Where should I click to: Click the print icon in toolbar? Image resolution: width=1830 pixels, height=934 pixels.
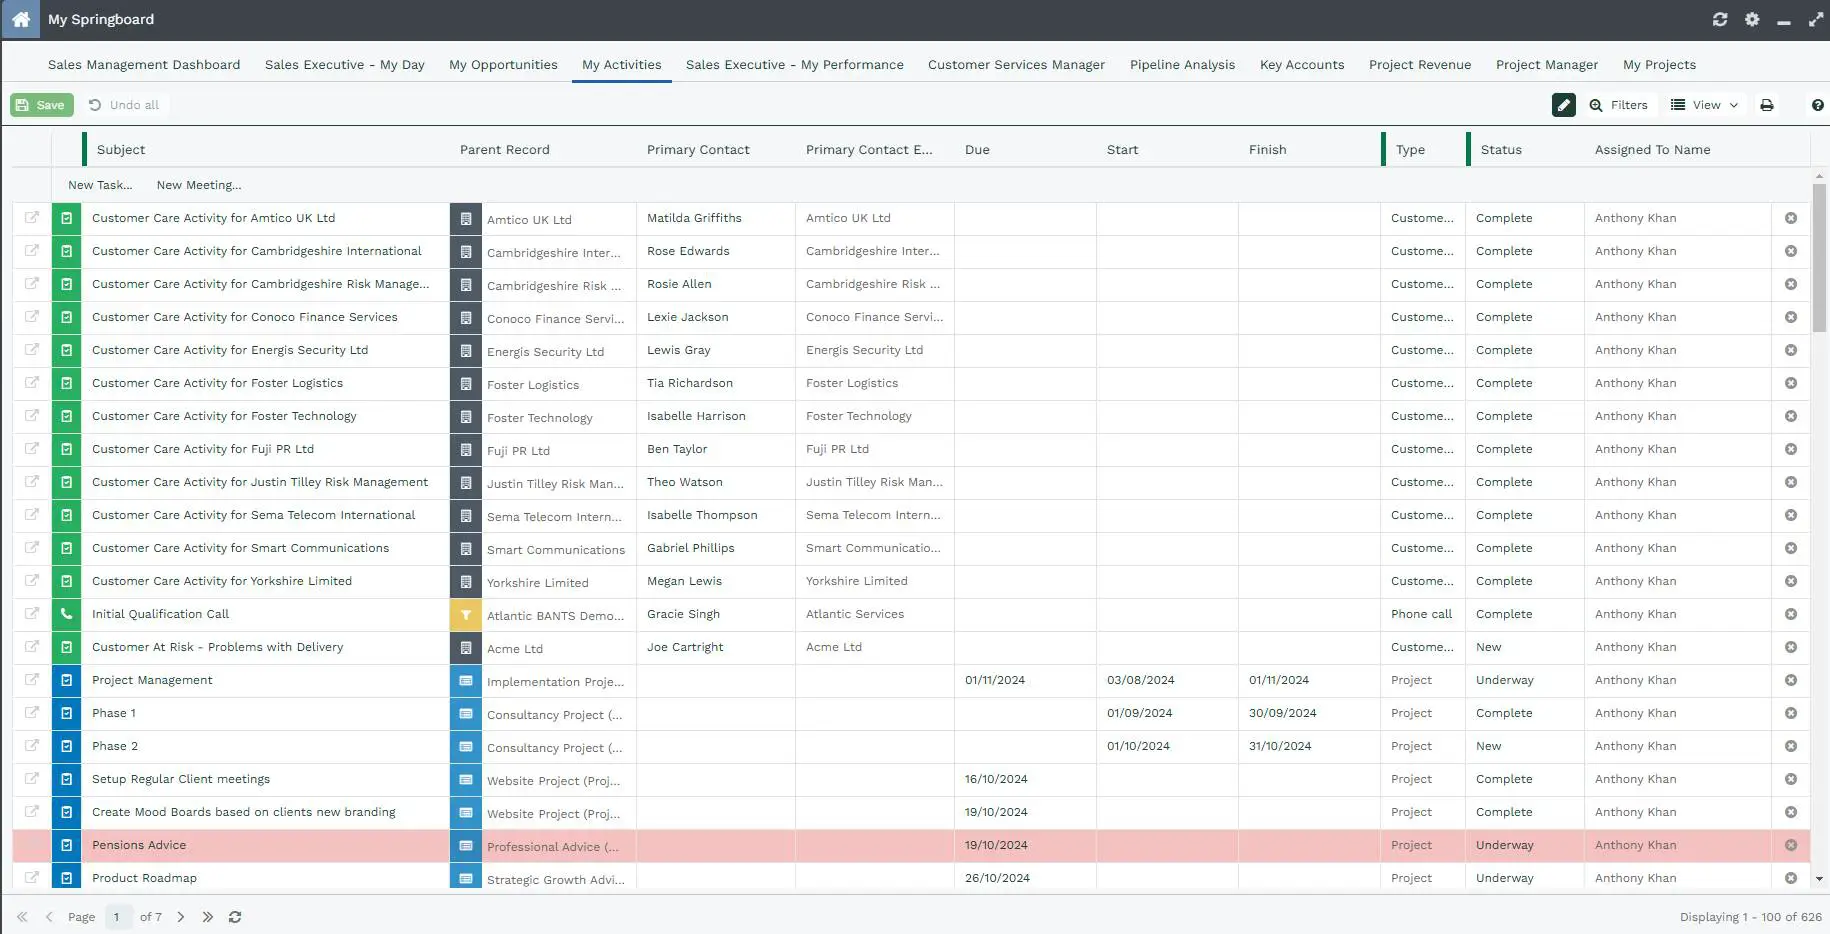click(x=1767, y=105)
